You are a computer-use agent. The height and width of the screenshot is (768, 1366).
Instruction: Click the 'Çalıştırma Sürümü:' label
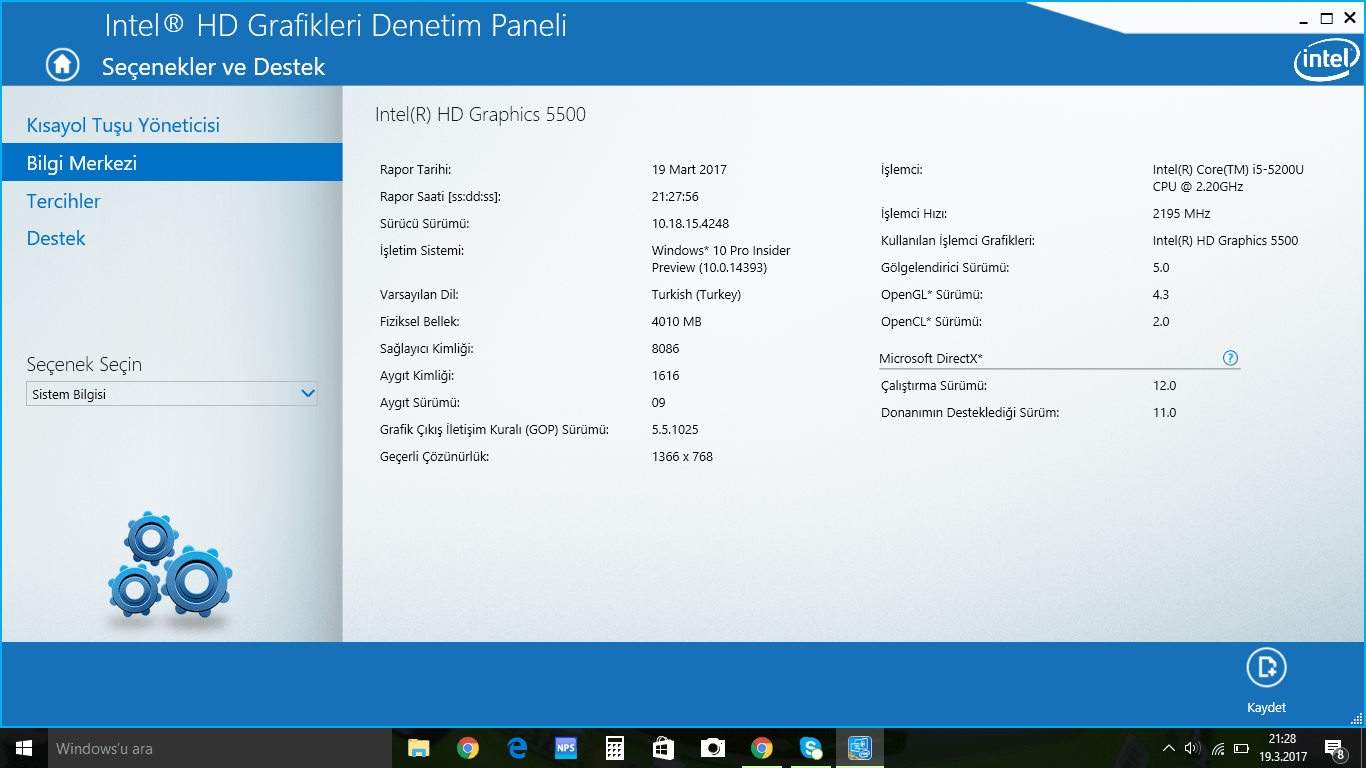tap(934, 385)
